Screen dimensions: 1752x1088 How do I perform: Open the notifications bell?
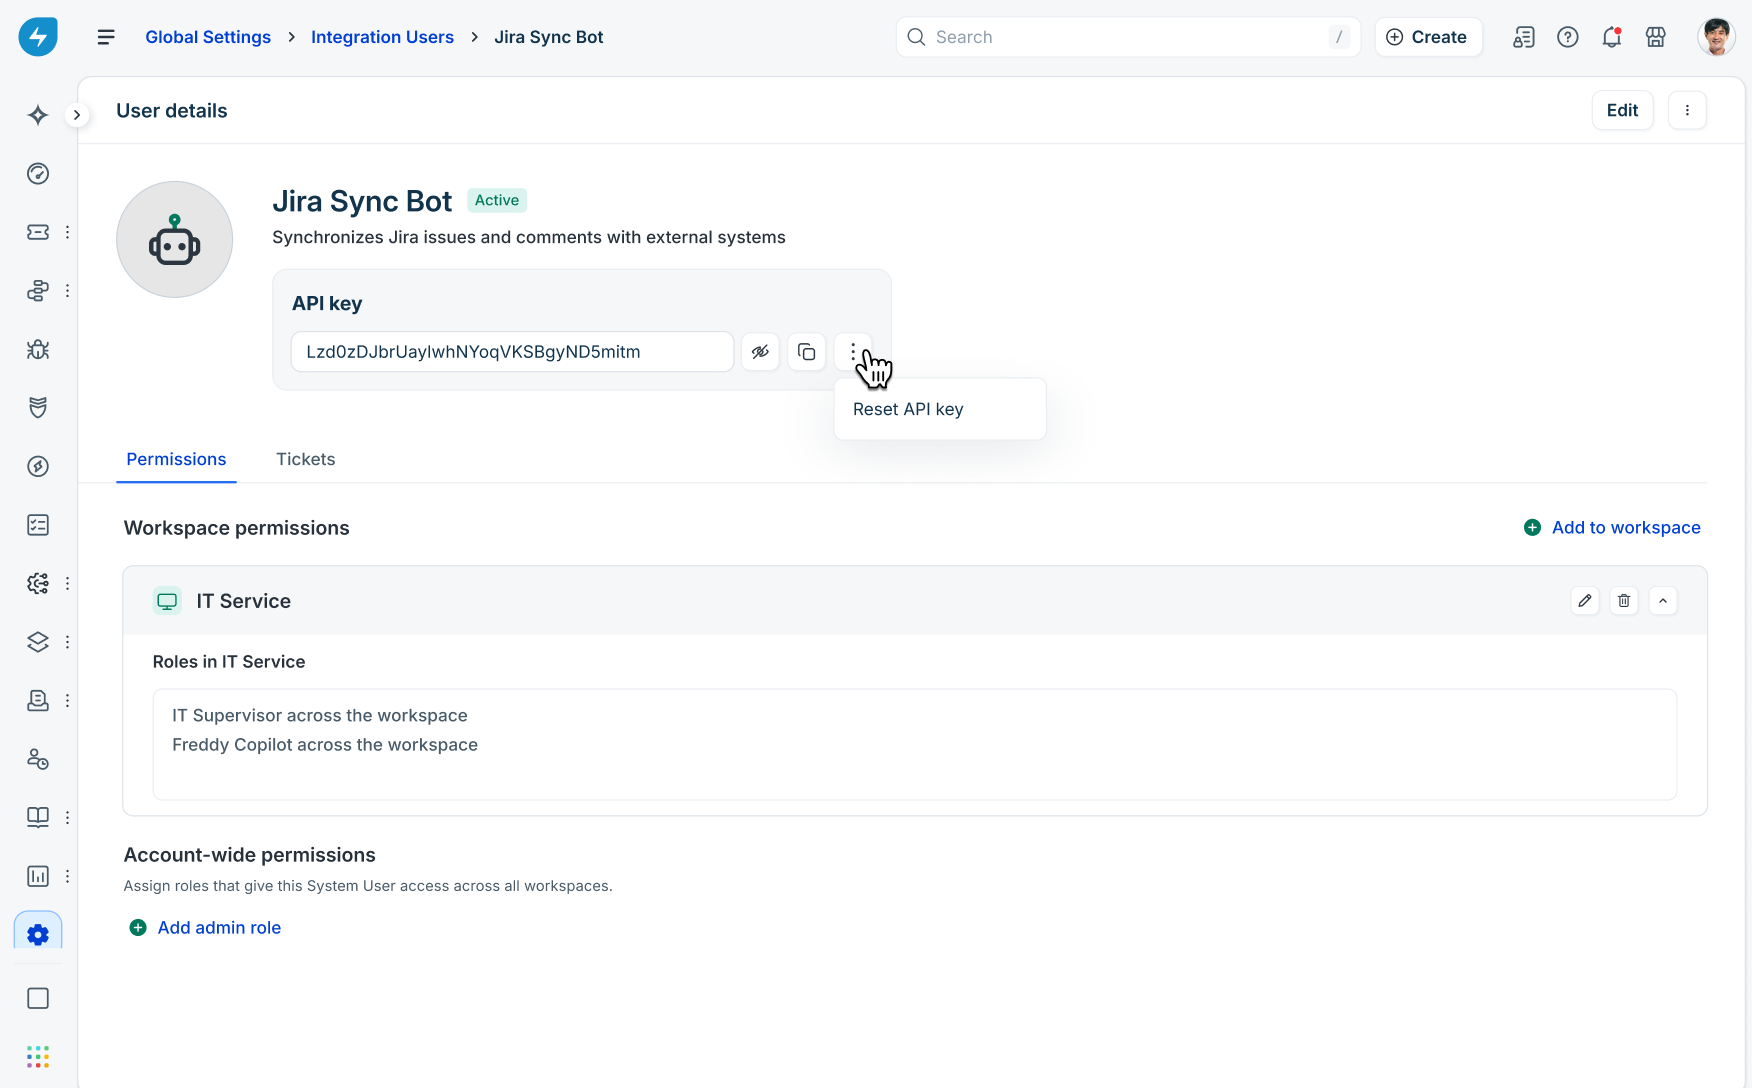(1612, 37)
